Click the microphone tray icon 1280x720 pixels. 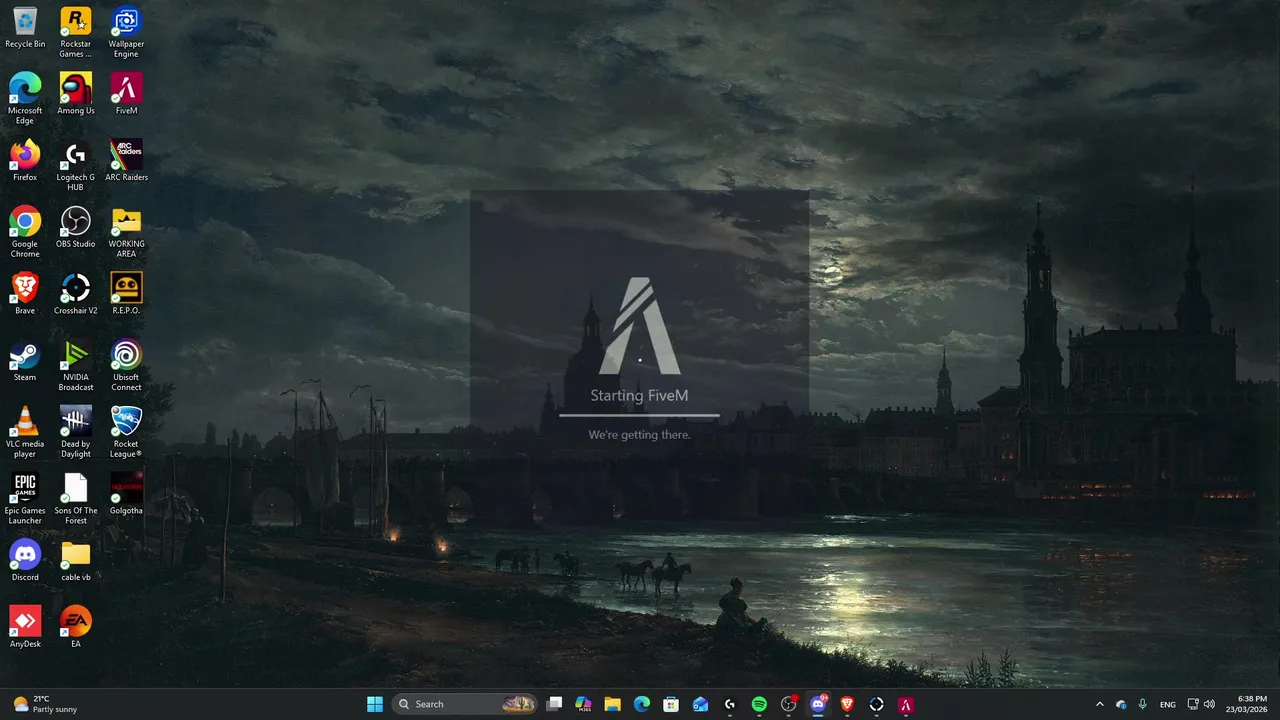tap(1142, 704)
